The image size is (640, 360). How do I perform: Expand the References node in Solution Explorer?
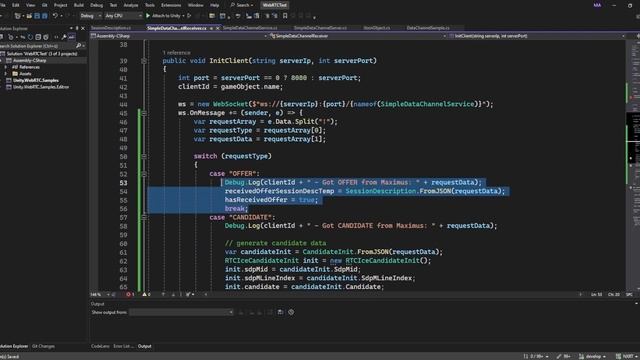(x=6, y=67)
